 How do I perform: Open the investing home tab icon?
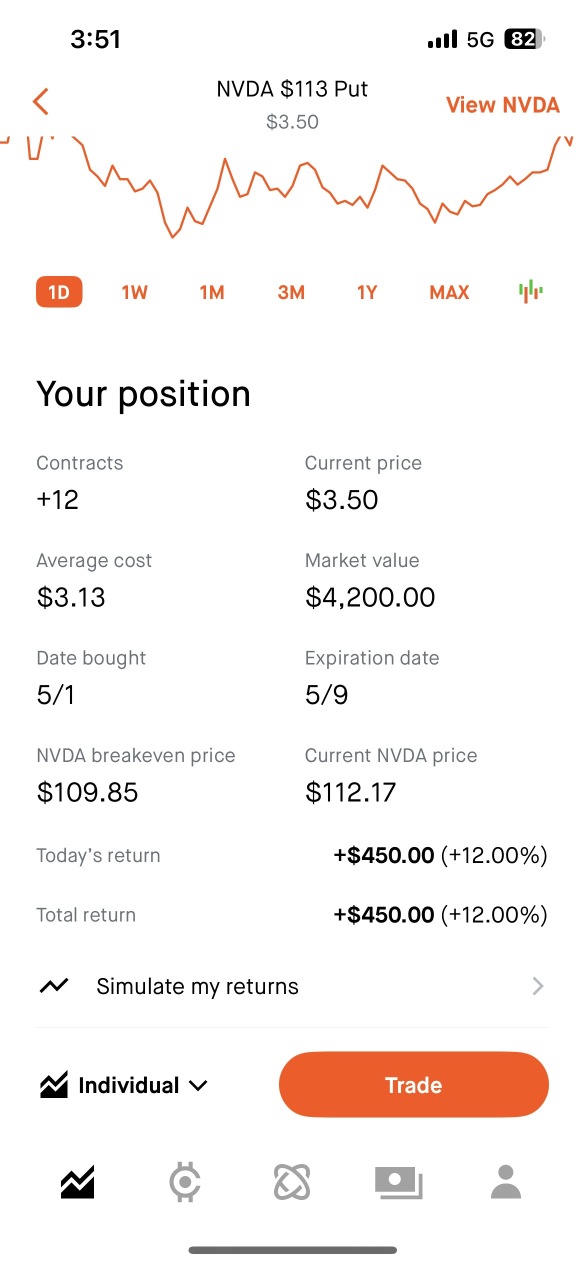pyautogui.click(x=77, y=1182)
